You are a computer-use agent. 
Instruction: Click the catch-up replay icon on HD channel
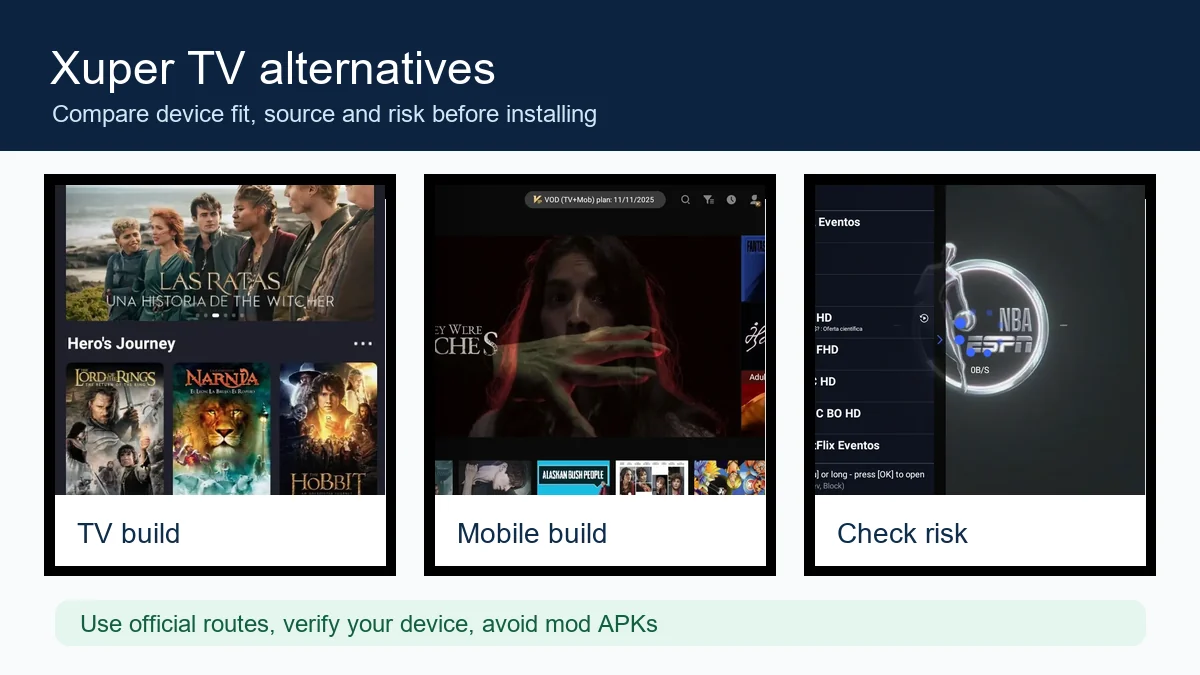point(924,318)
